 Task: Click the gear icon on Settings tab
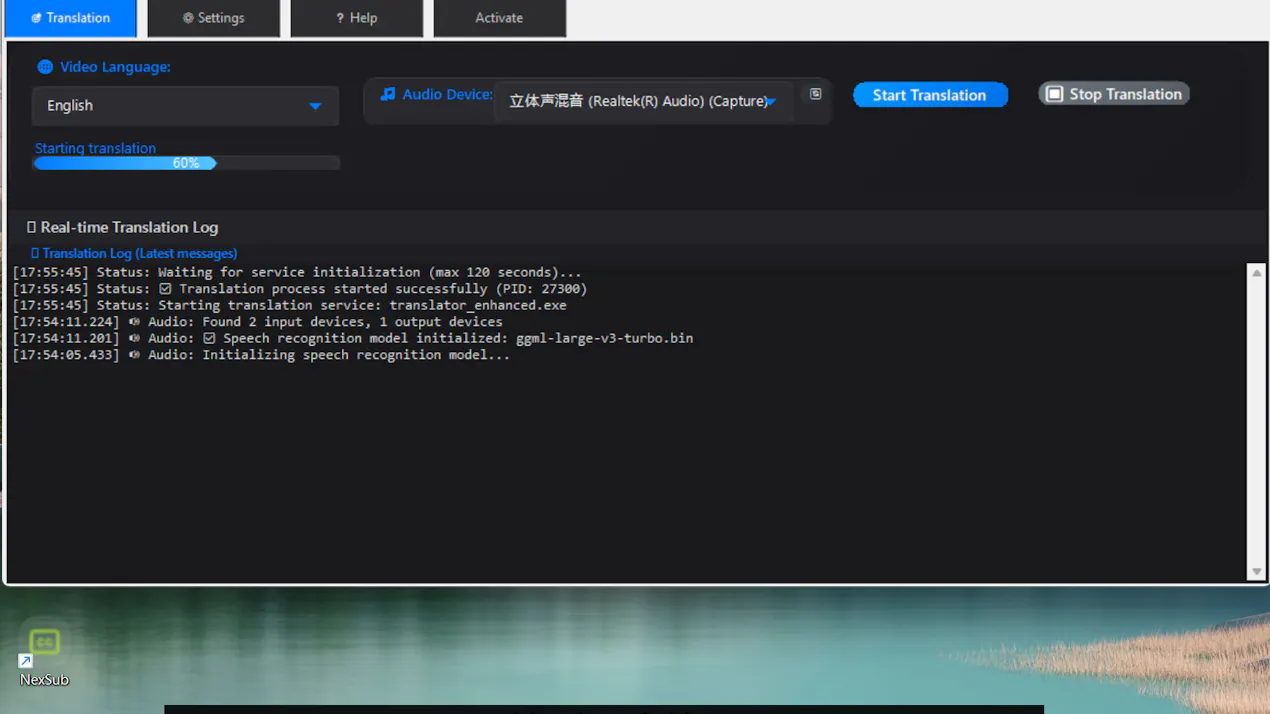click(x=188, y=18)
